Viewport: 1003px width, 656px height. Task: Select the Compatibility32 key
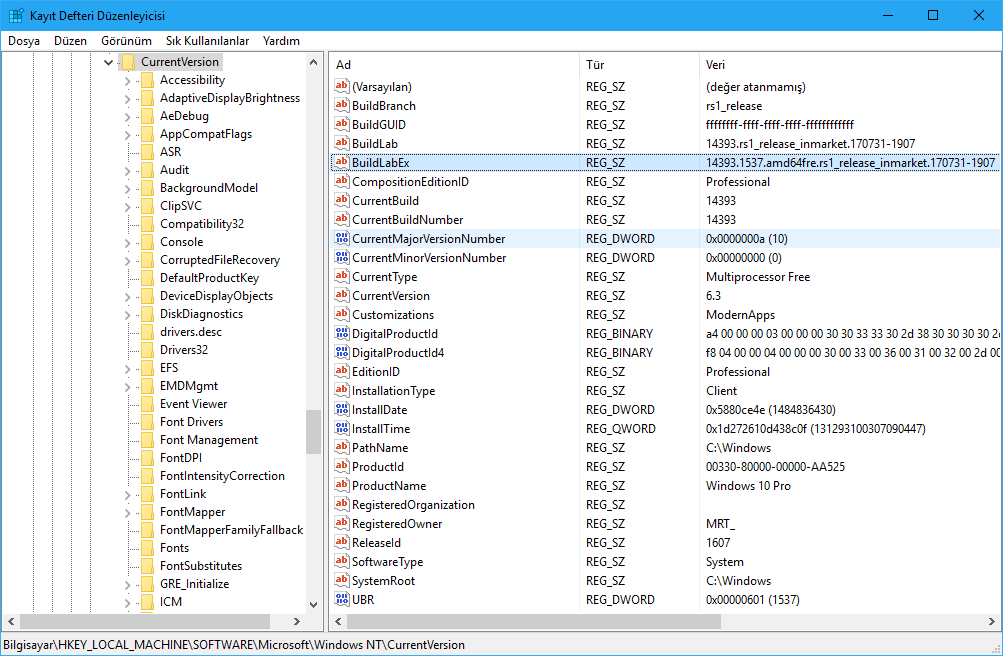pyautogui.click(x=202, y=224)
